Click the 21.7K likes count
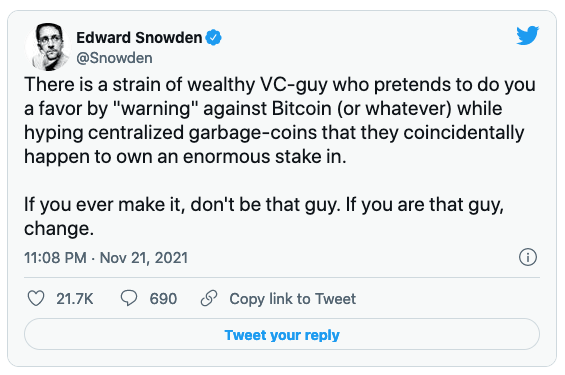The width and height of the screenshot is (565, 375). [x=75, y=299]
